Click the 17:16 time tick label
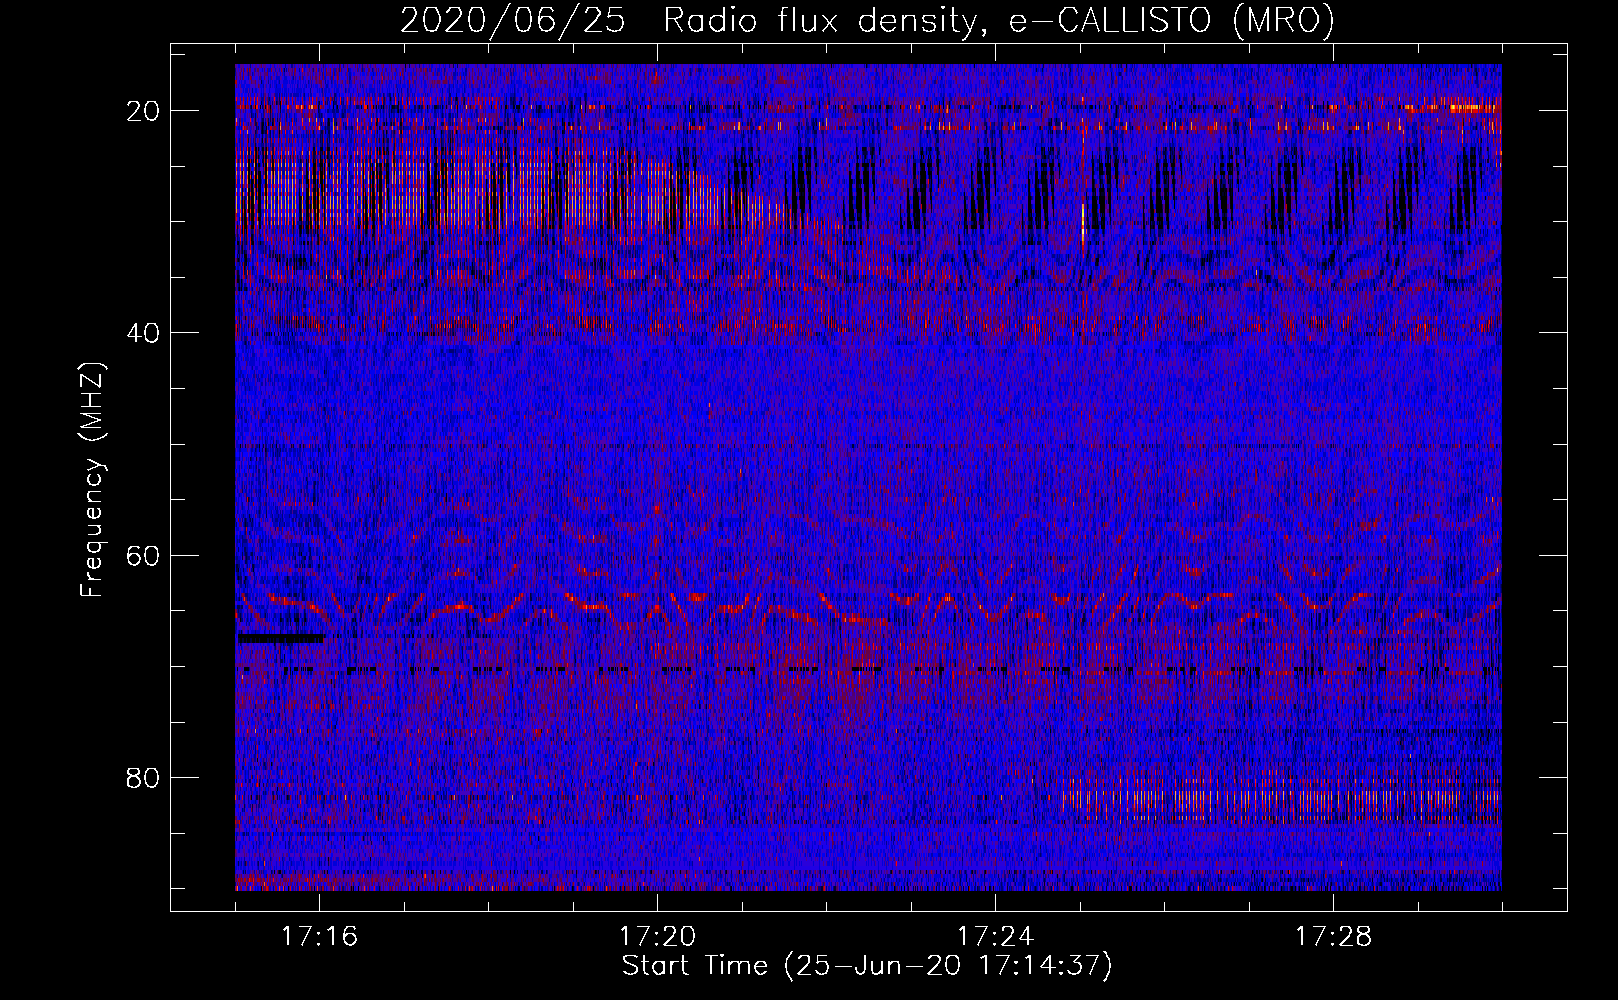1618x1000 pixels. coord(320,936)
